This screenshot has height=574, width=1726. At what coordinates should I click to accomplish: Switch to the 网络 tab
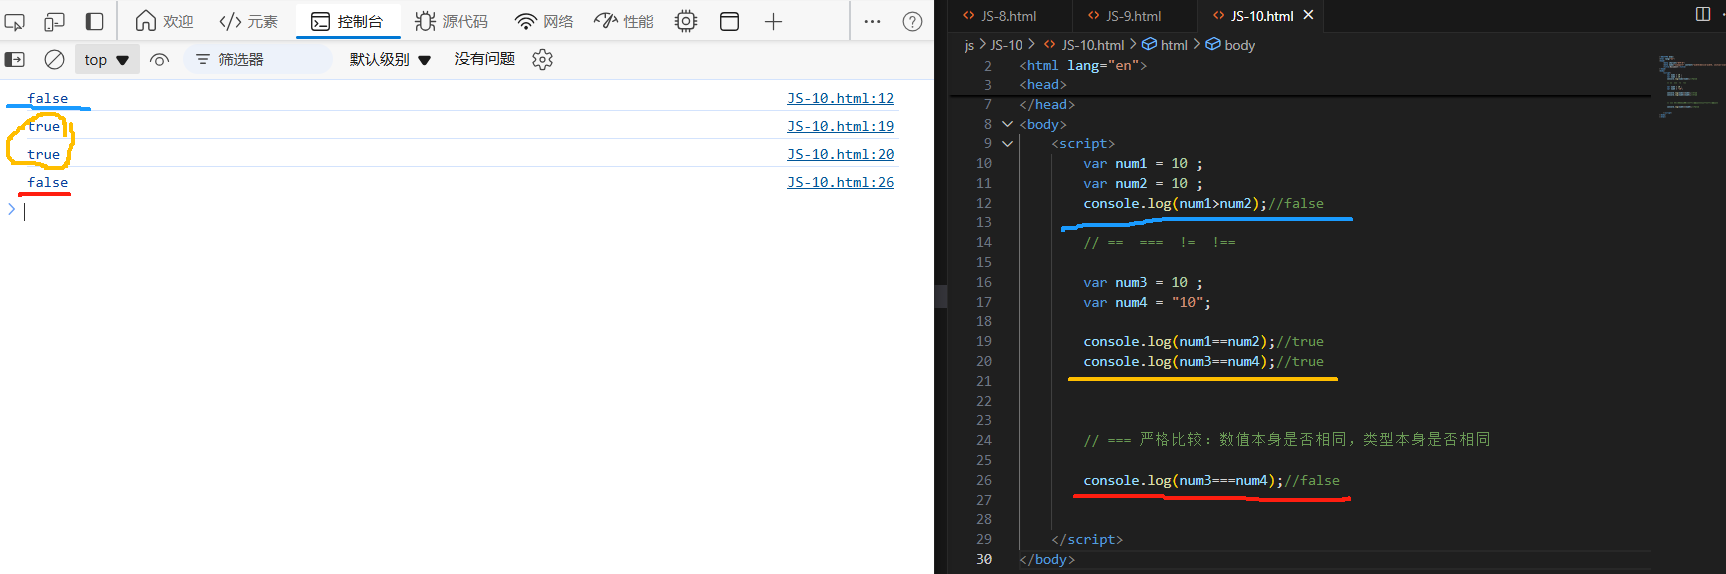[544, 21]
